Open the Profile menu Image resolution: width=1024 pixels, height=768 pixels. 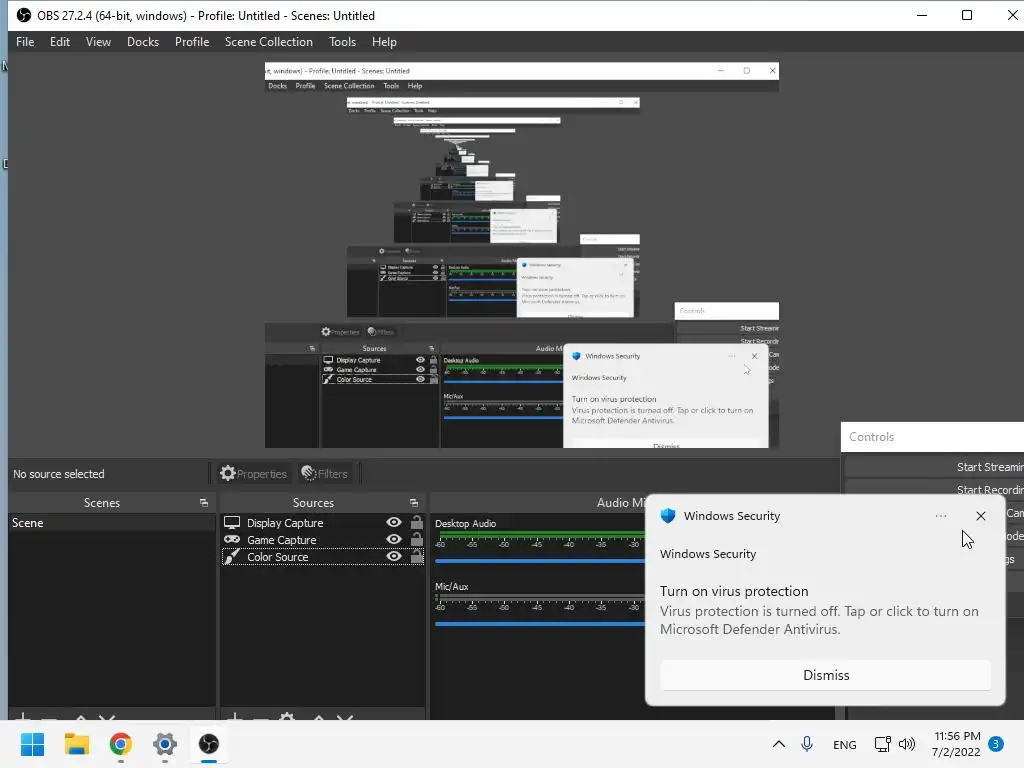191,42
